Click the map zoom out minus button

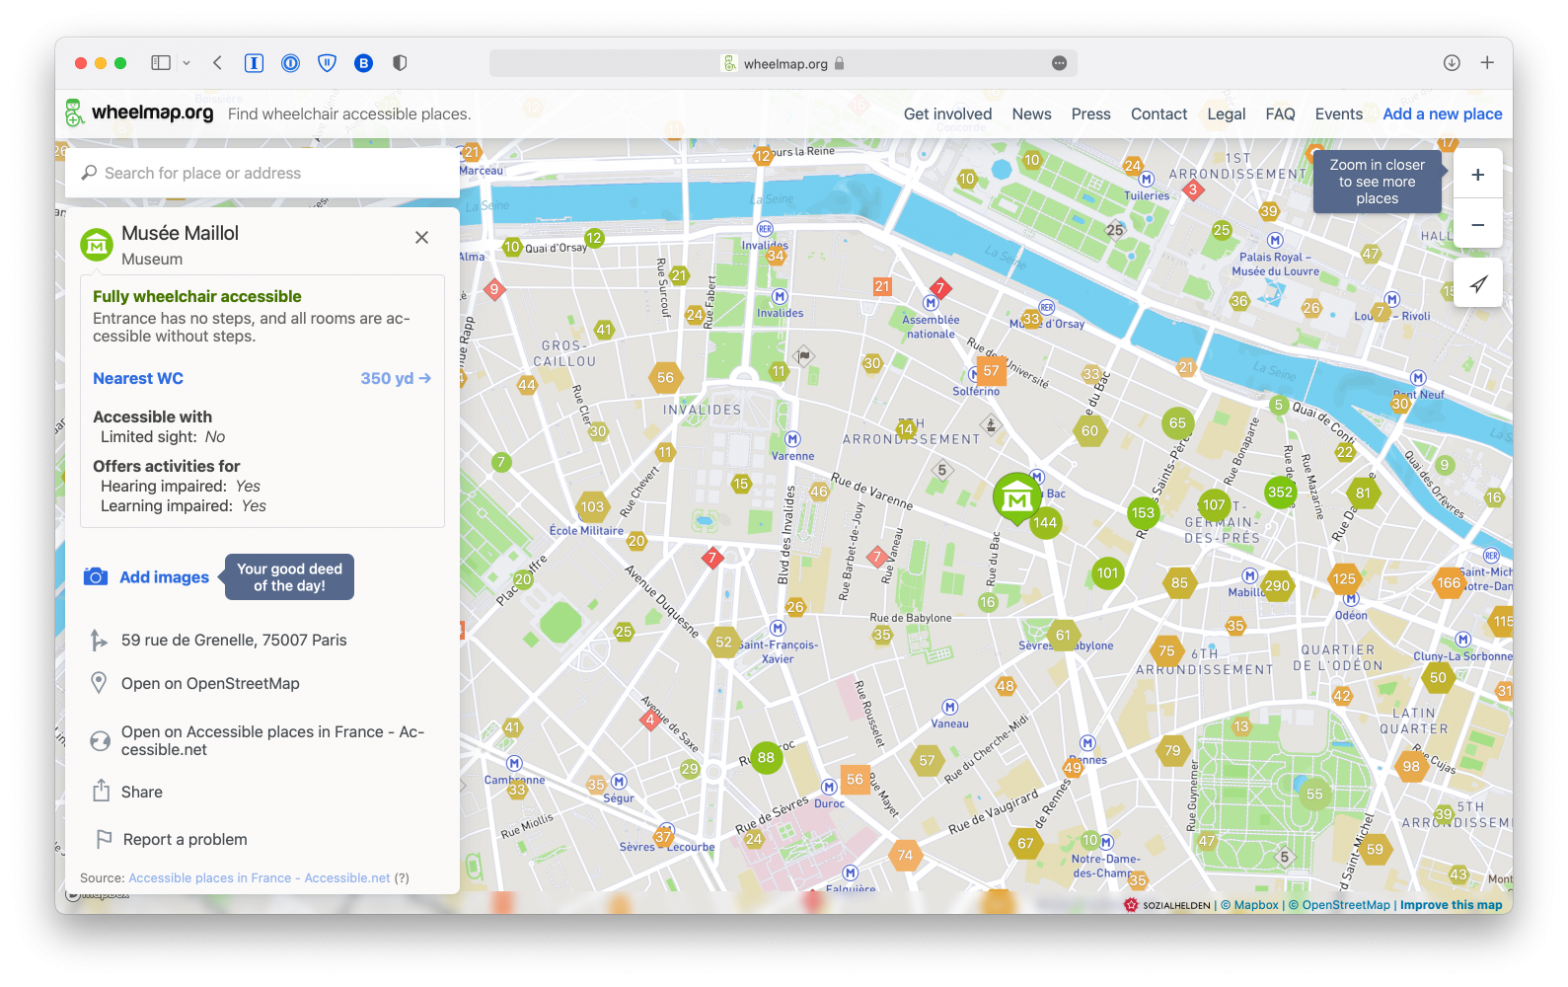(x=1477, y=226)
